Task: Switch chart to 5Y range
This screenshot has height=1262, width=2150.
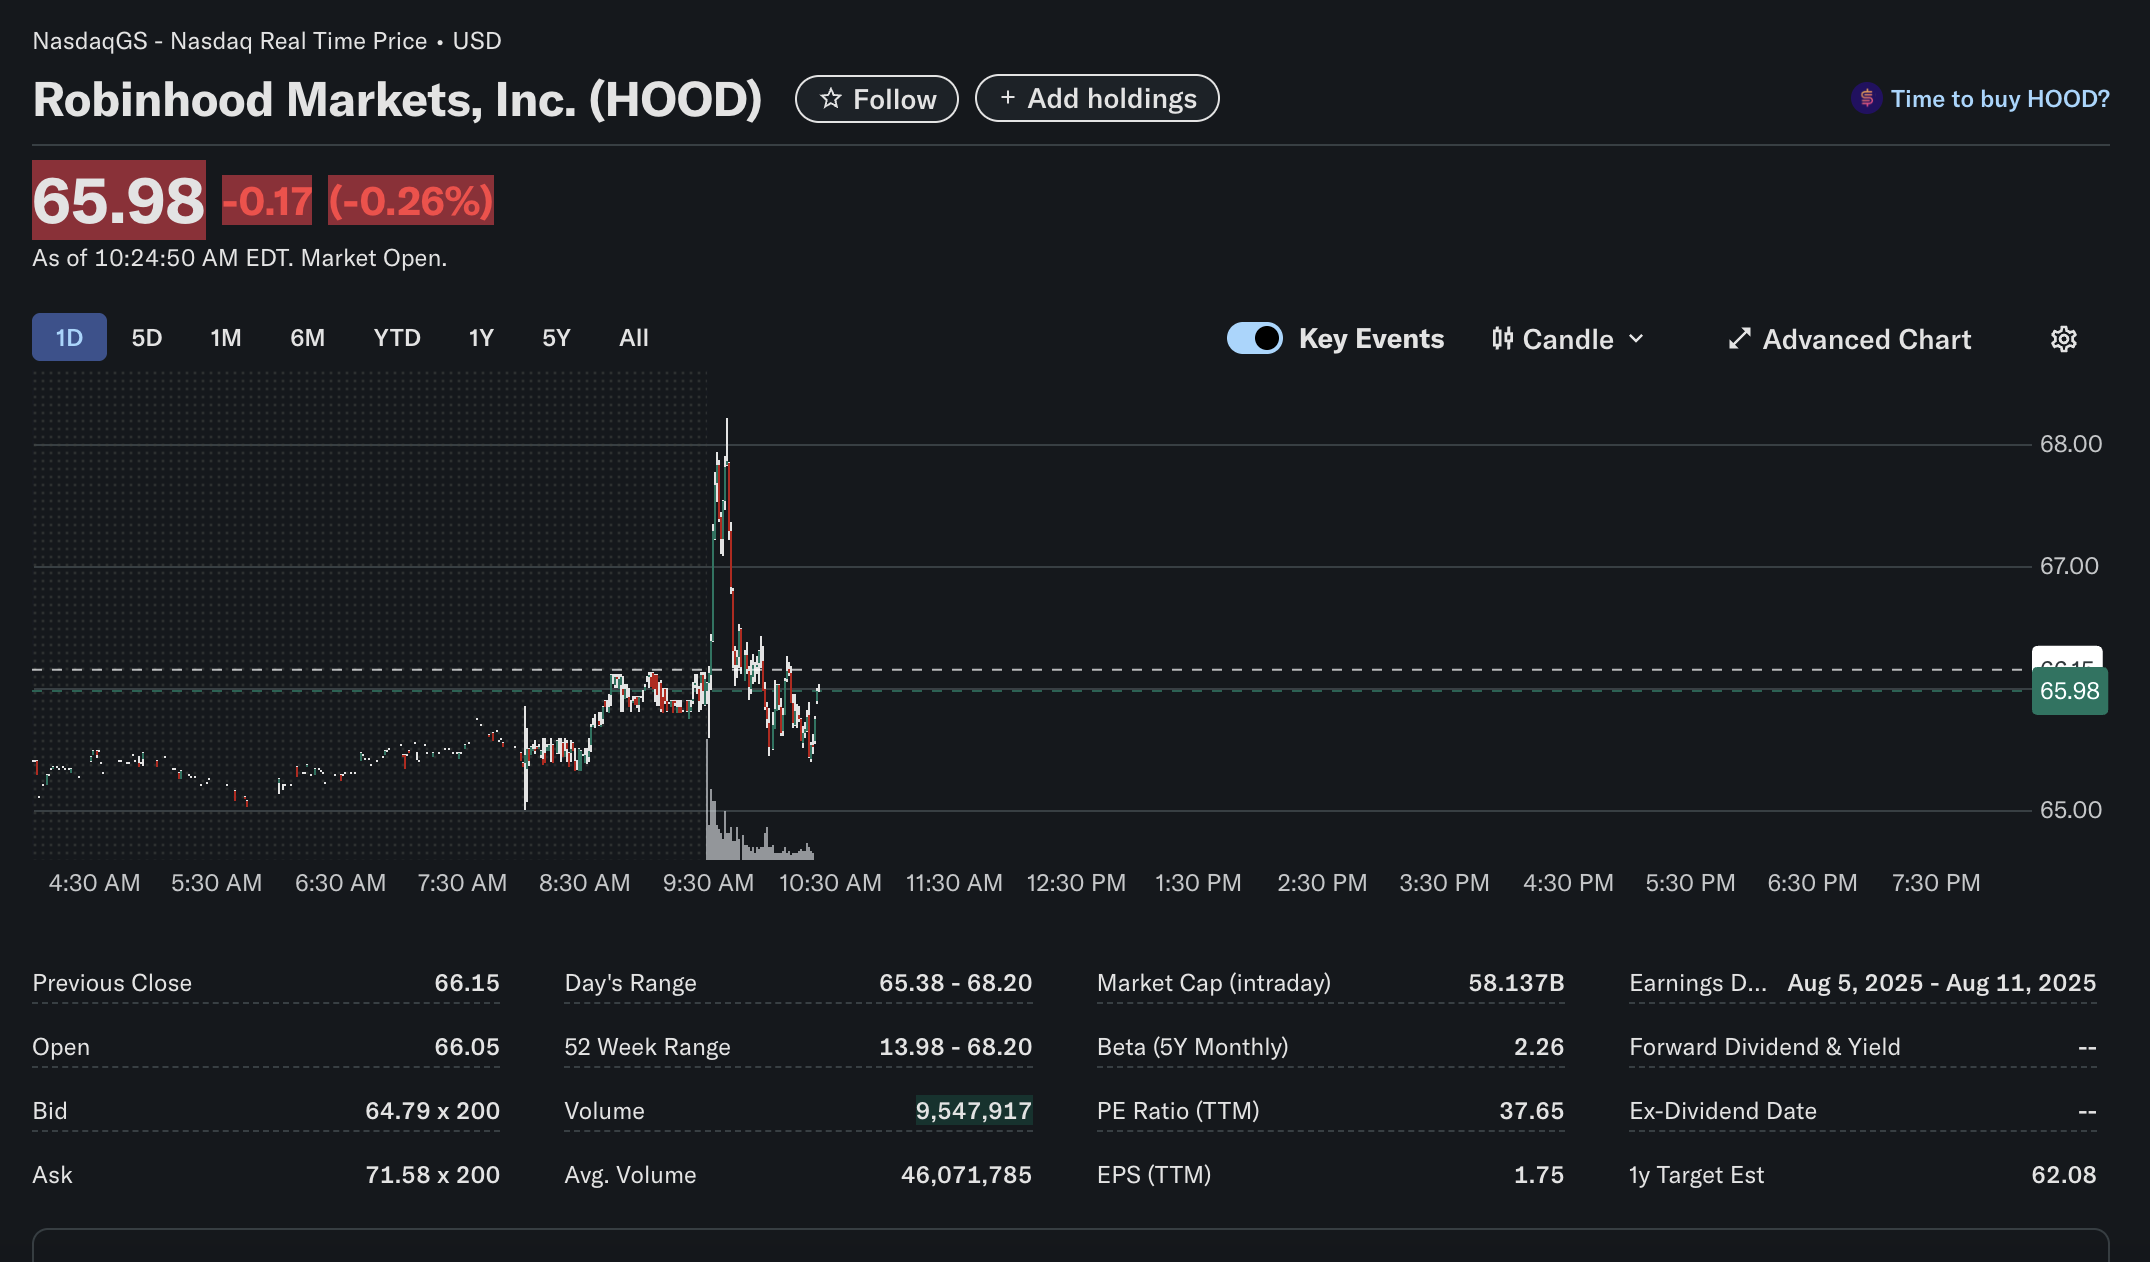Action: [x=556, y=338]
